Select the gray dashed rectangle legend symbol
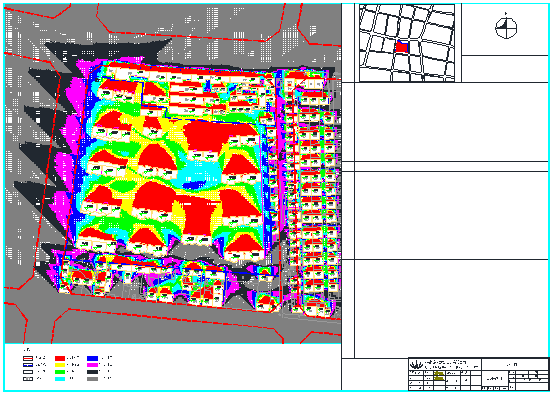This screenshot has height=395, width=553. click(28, 379)
